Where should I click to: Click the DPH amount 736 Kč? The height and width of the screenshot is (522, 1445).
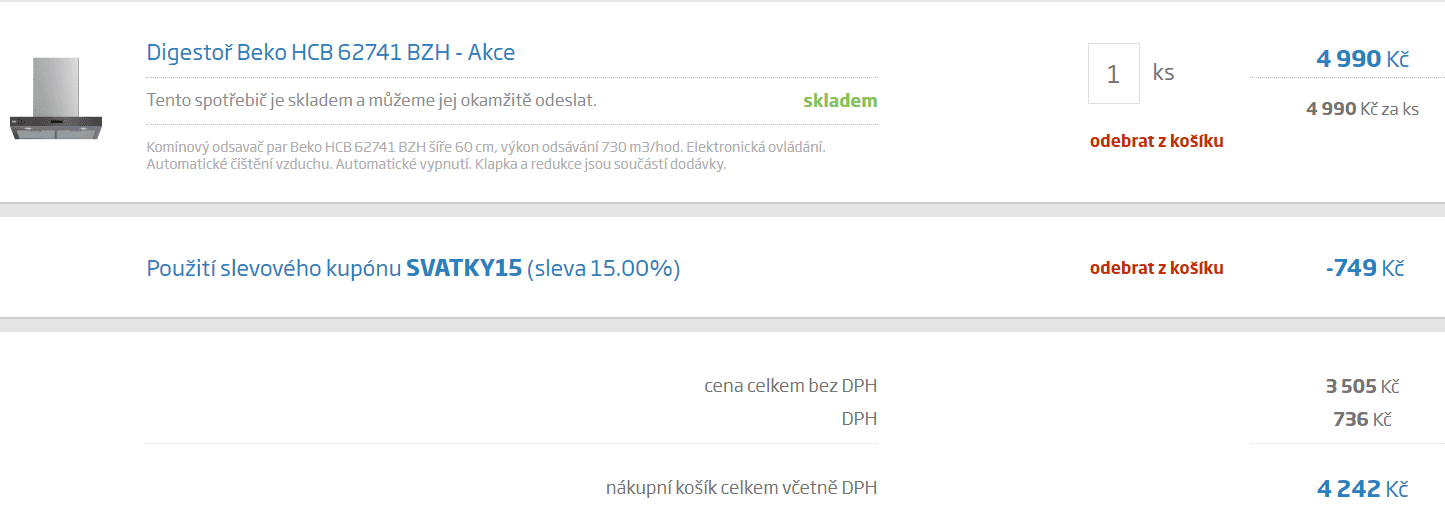[1362, 419]
